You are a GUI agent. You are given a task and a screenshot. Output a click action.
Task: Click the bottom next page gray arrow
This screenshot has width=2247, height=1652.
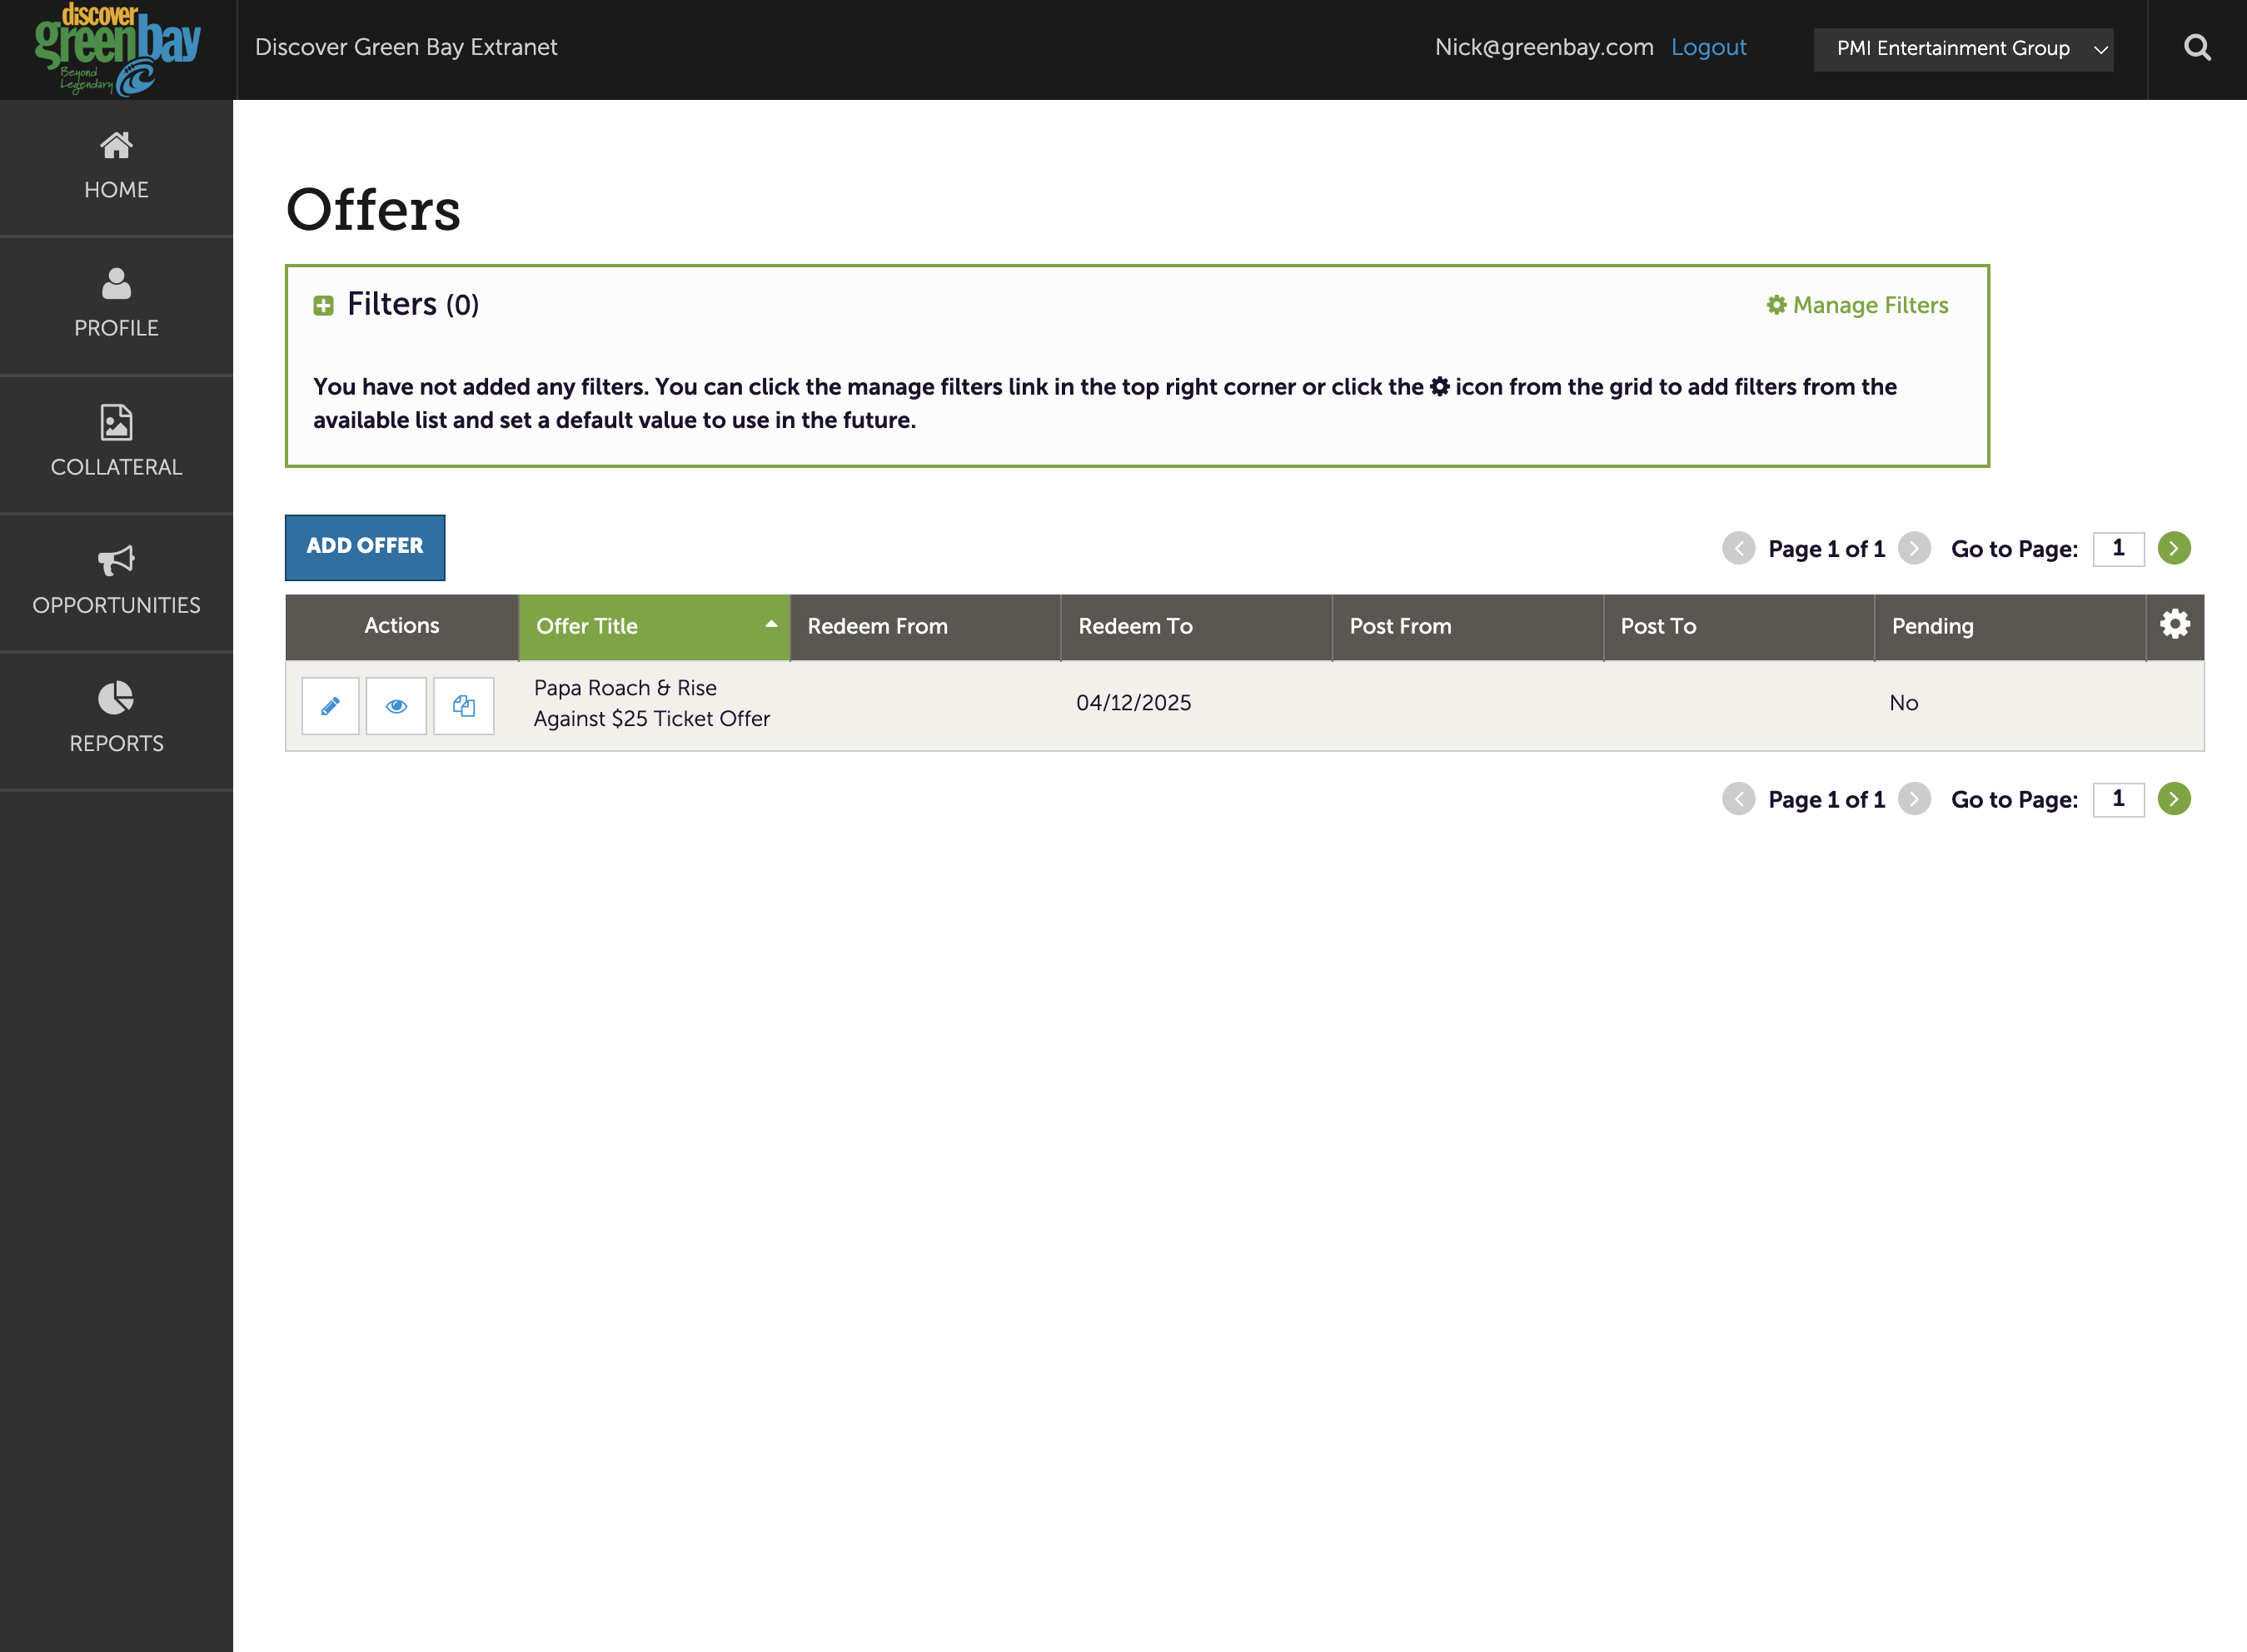(1914, 799)
